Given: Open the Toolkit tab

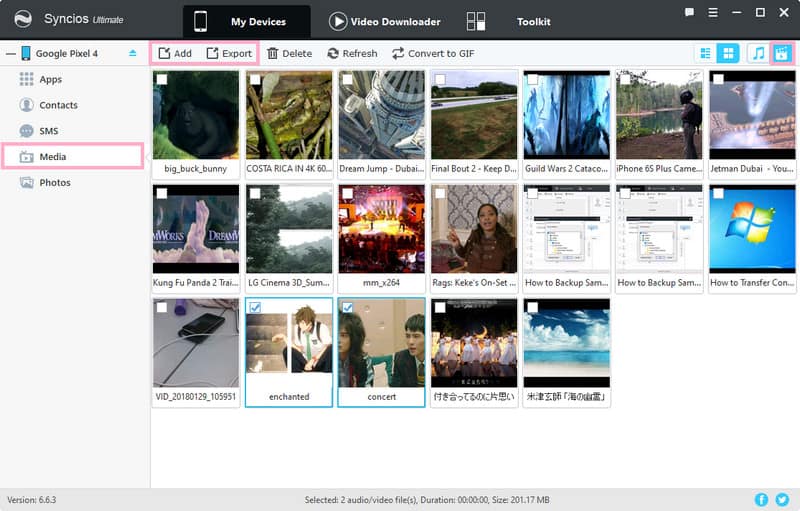Looking at the screenshot, I should click(533, 21).
